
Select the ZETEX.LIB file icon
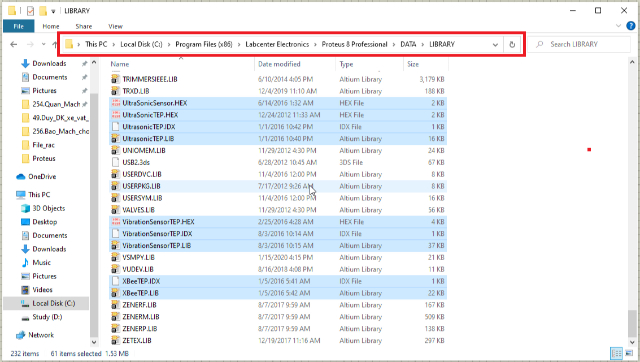click(115, 340)
